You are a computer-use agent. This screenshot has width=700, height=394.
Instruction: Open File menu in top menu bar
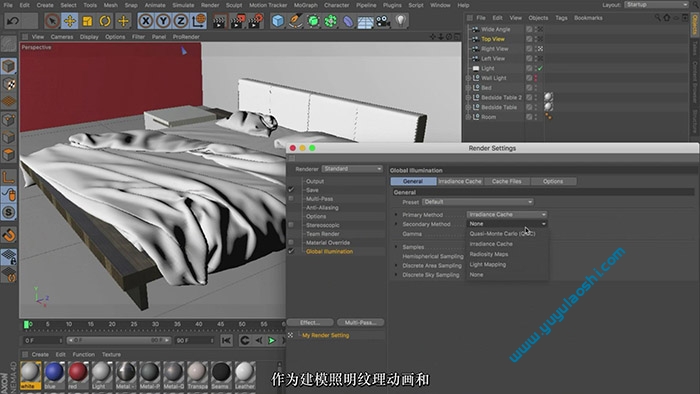(x=8, y=5)
